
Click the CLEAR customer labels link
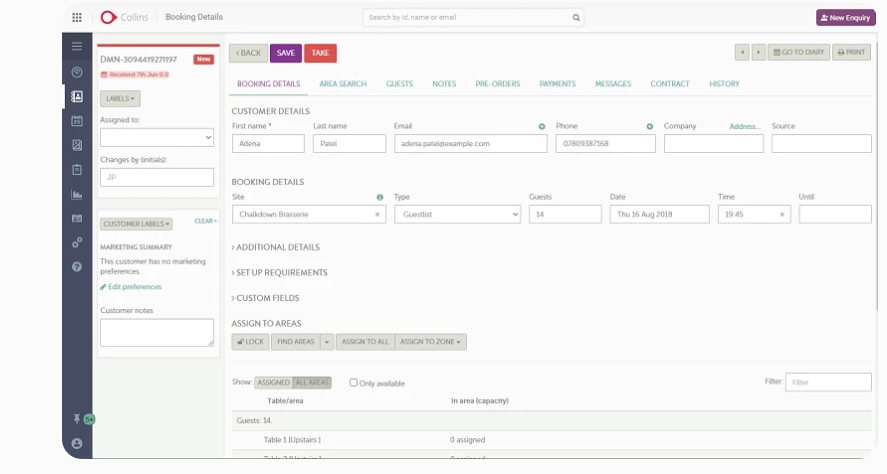[205, 221]
